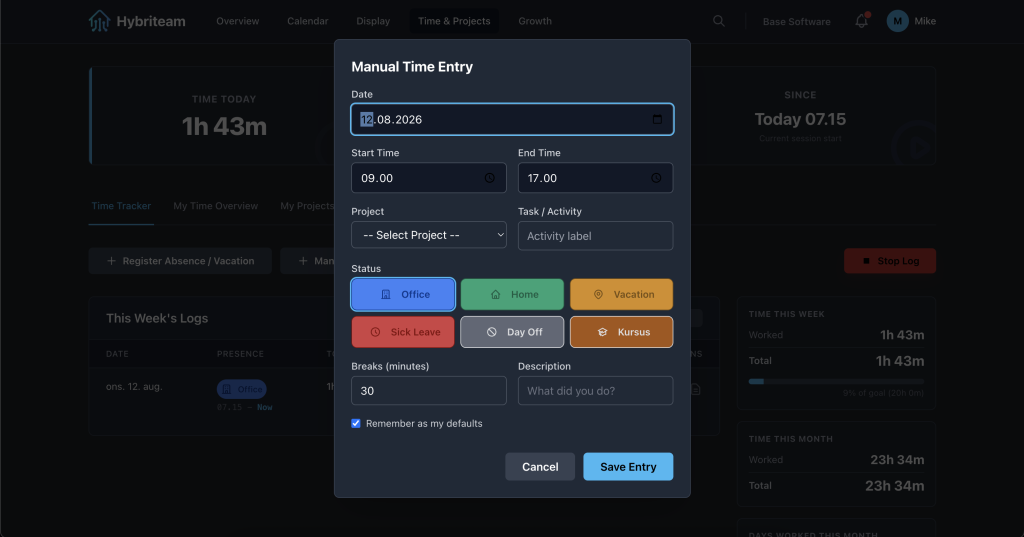The height and width of the screenshot is (537, 1024).
Task: Focus the Date input field
Action: 512,119
